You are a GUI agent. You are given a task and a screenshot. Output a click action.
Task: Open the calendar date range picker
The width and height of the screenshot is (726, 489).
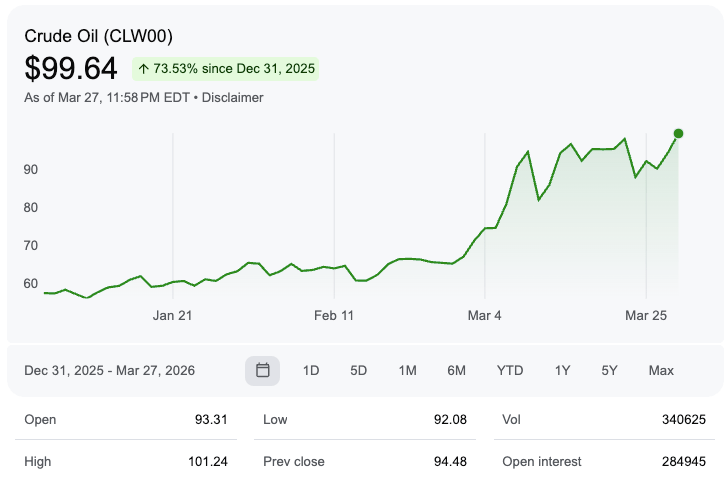[x=263, y=370]
